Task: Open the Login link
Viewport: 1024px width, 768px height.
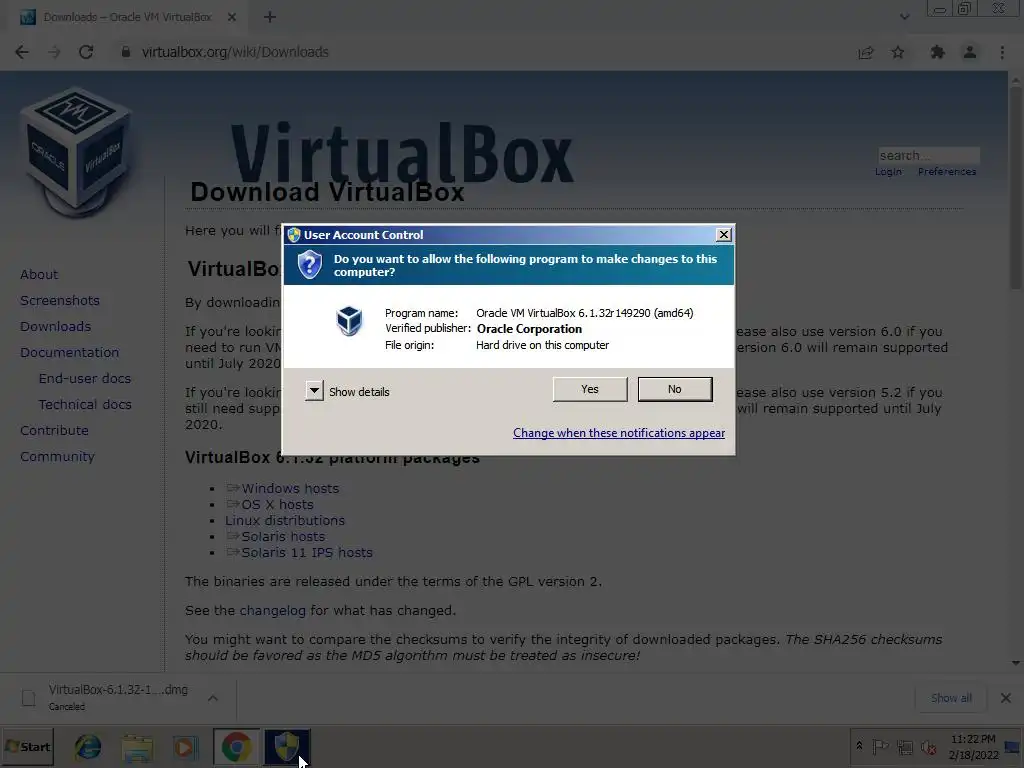Action: (888, 172)
